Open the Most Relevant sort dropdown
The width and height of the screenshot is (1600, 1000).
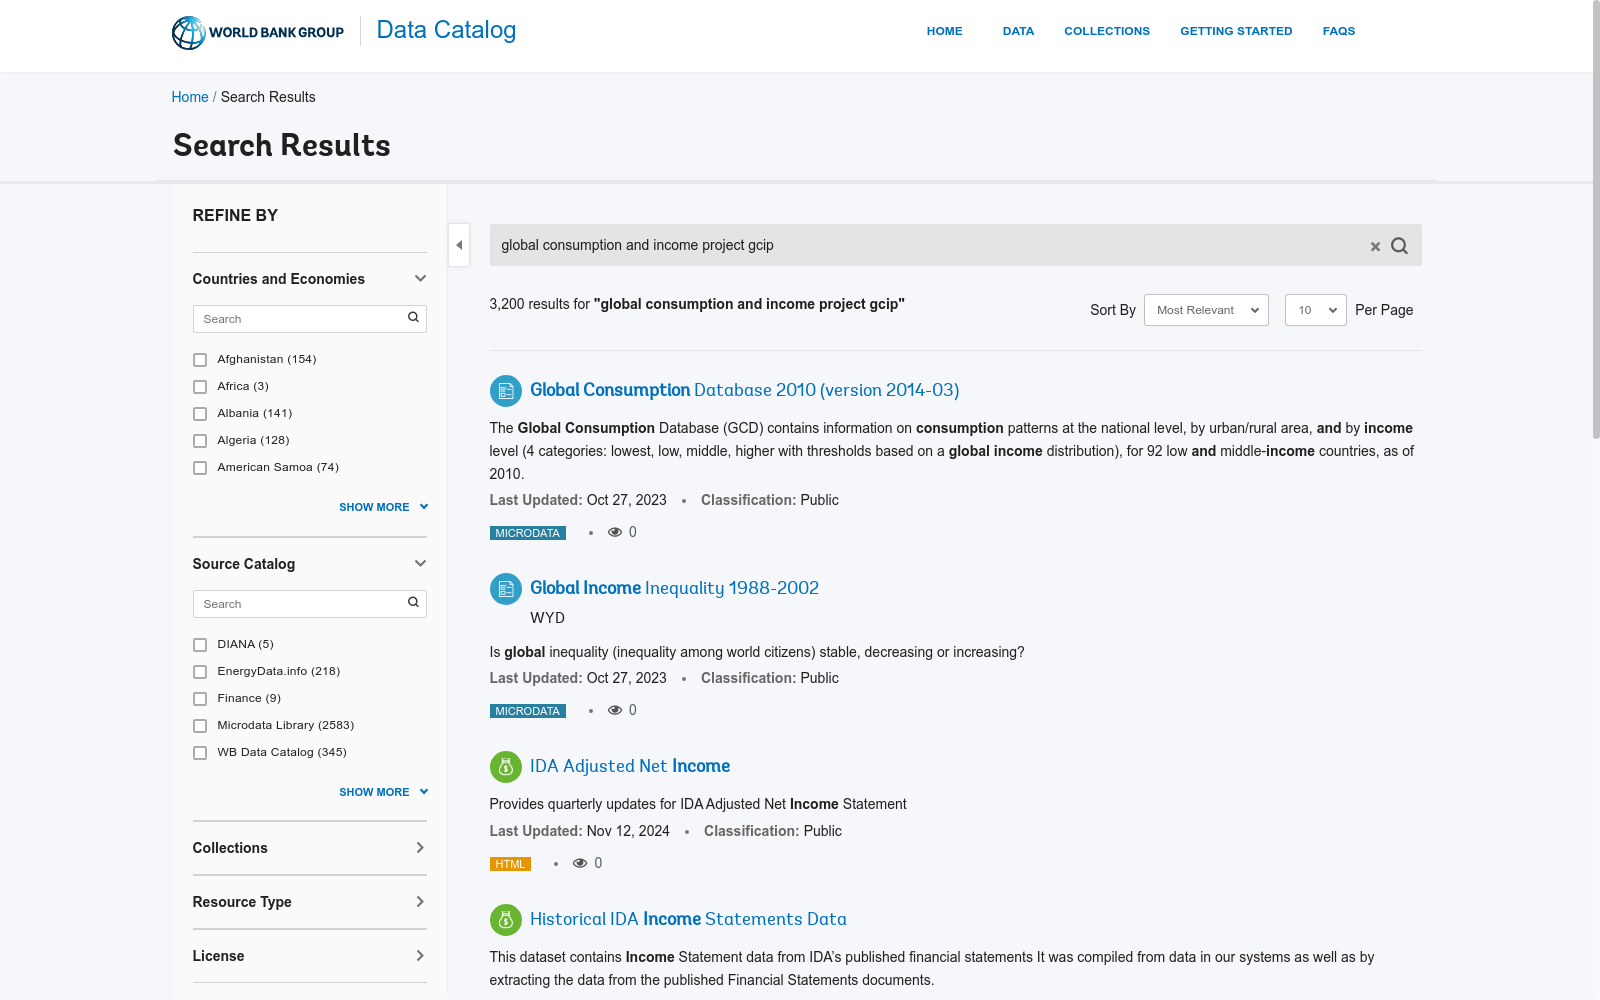(x=1206, y=310)
